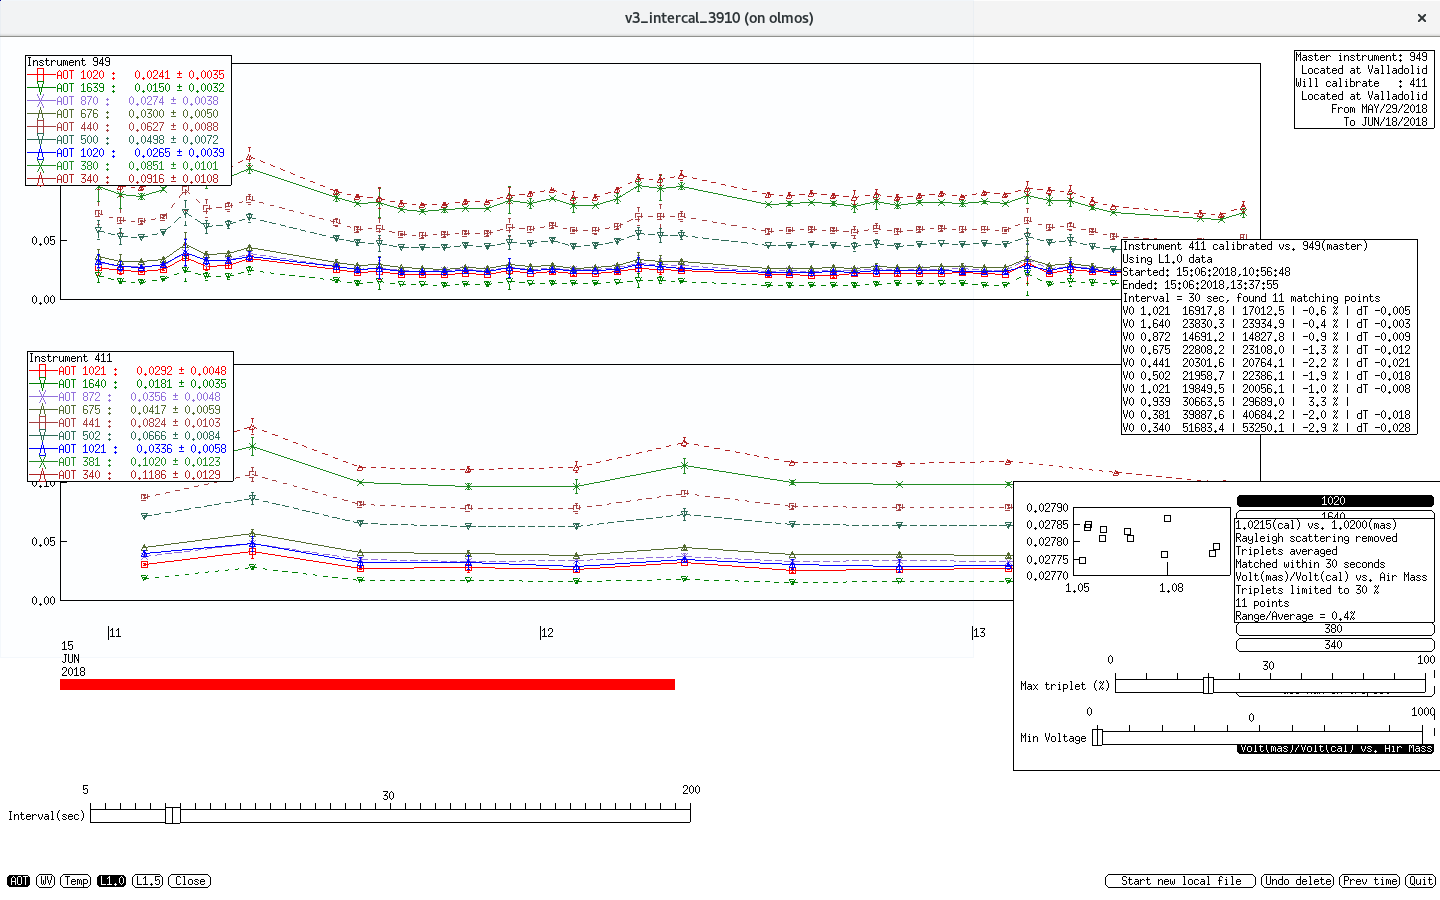Viewport: 1440px width, 900px height.
Task: Click legend entry AOT 872 : 0.0356
Action: [130, 397]
